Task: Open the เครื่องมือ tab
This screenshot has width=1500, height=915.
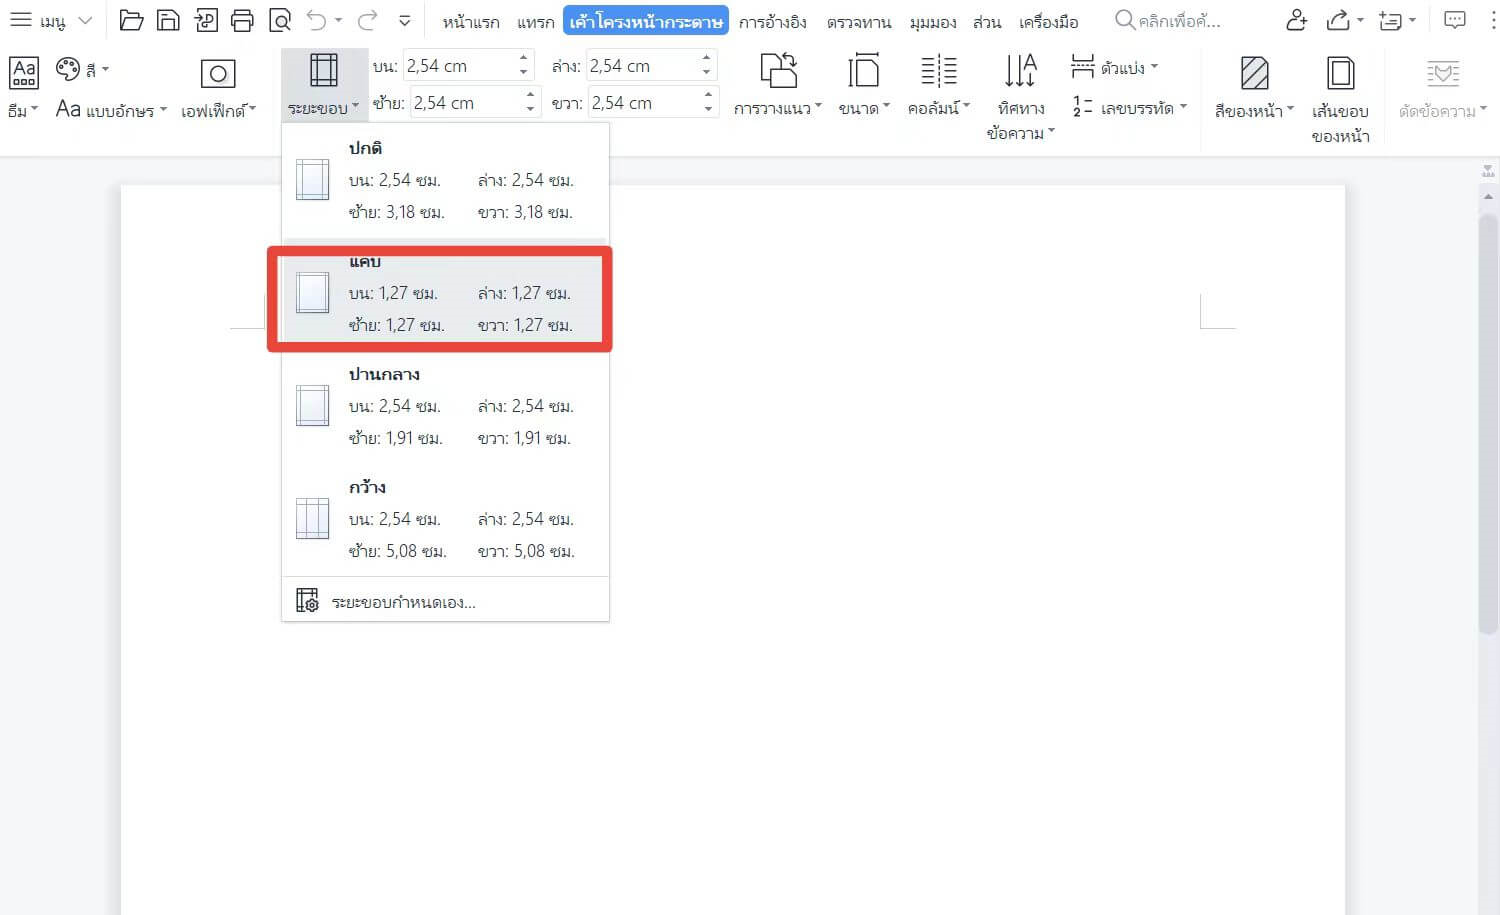Action: (1049, 21)
